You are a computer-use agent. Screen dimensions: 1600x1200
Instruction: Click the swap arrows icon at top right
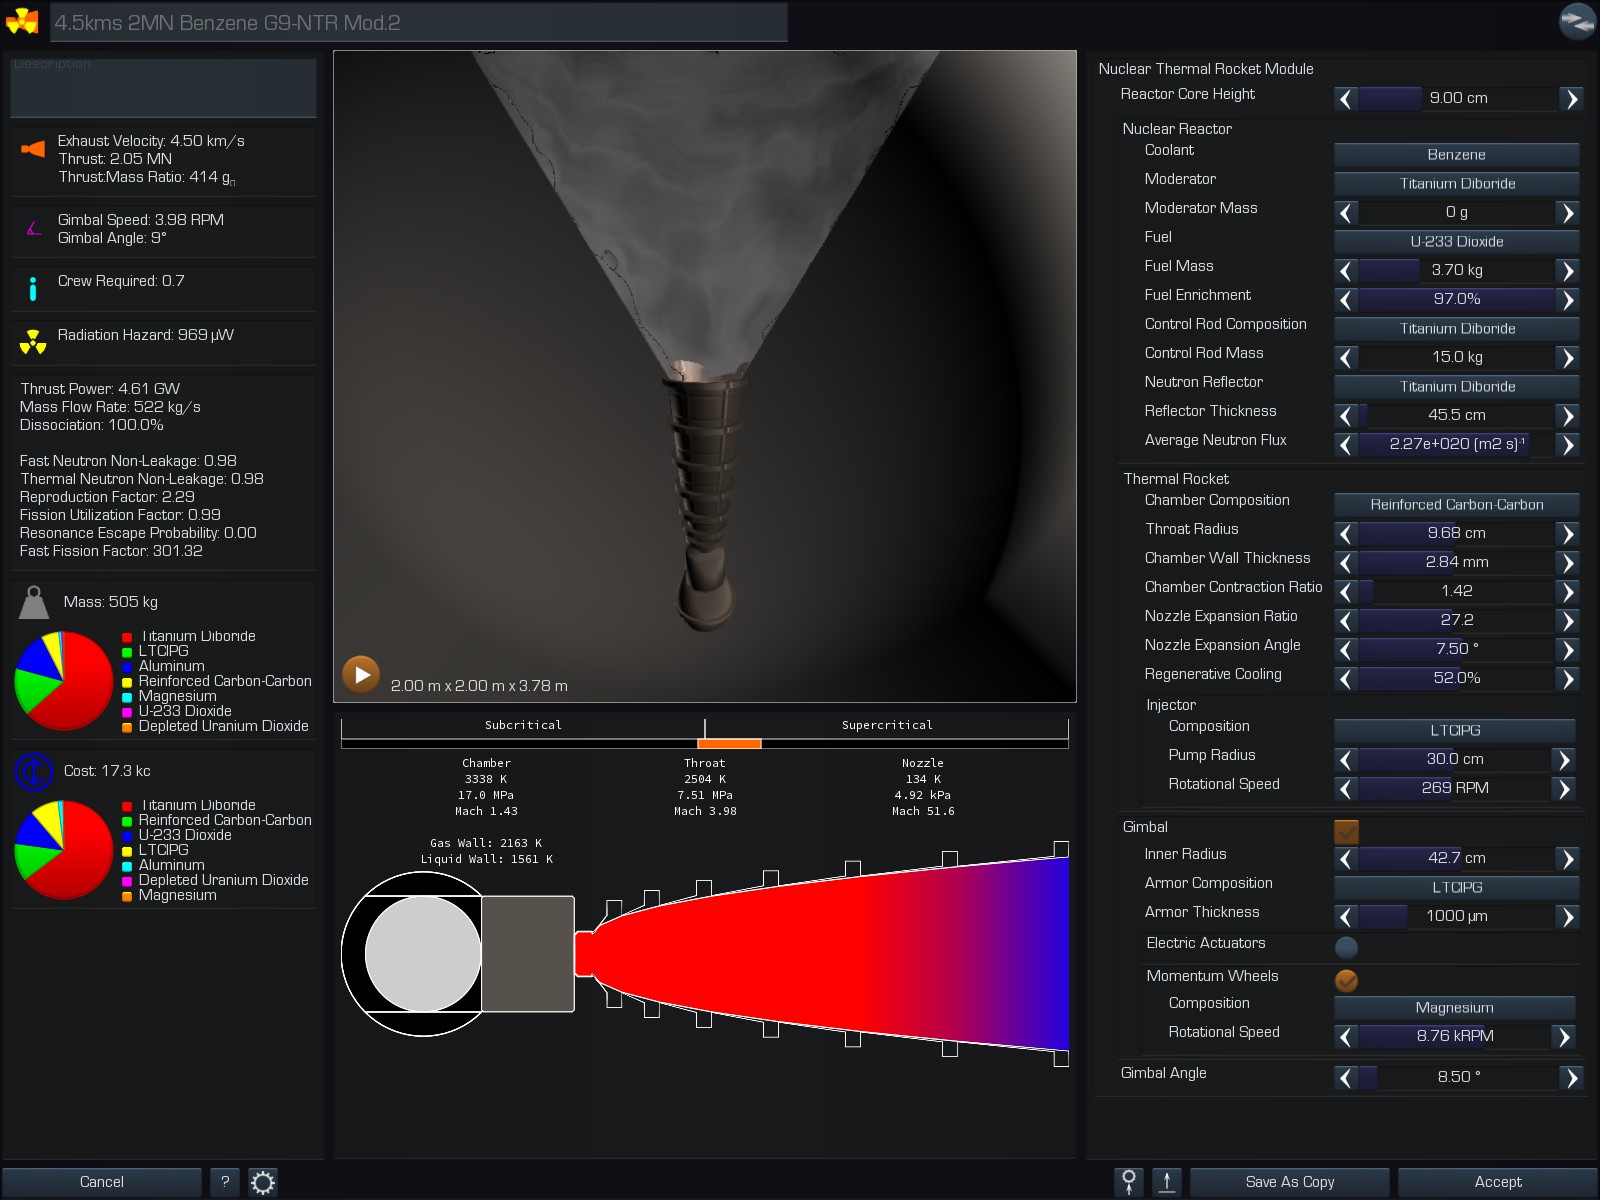point(1577,21)
